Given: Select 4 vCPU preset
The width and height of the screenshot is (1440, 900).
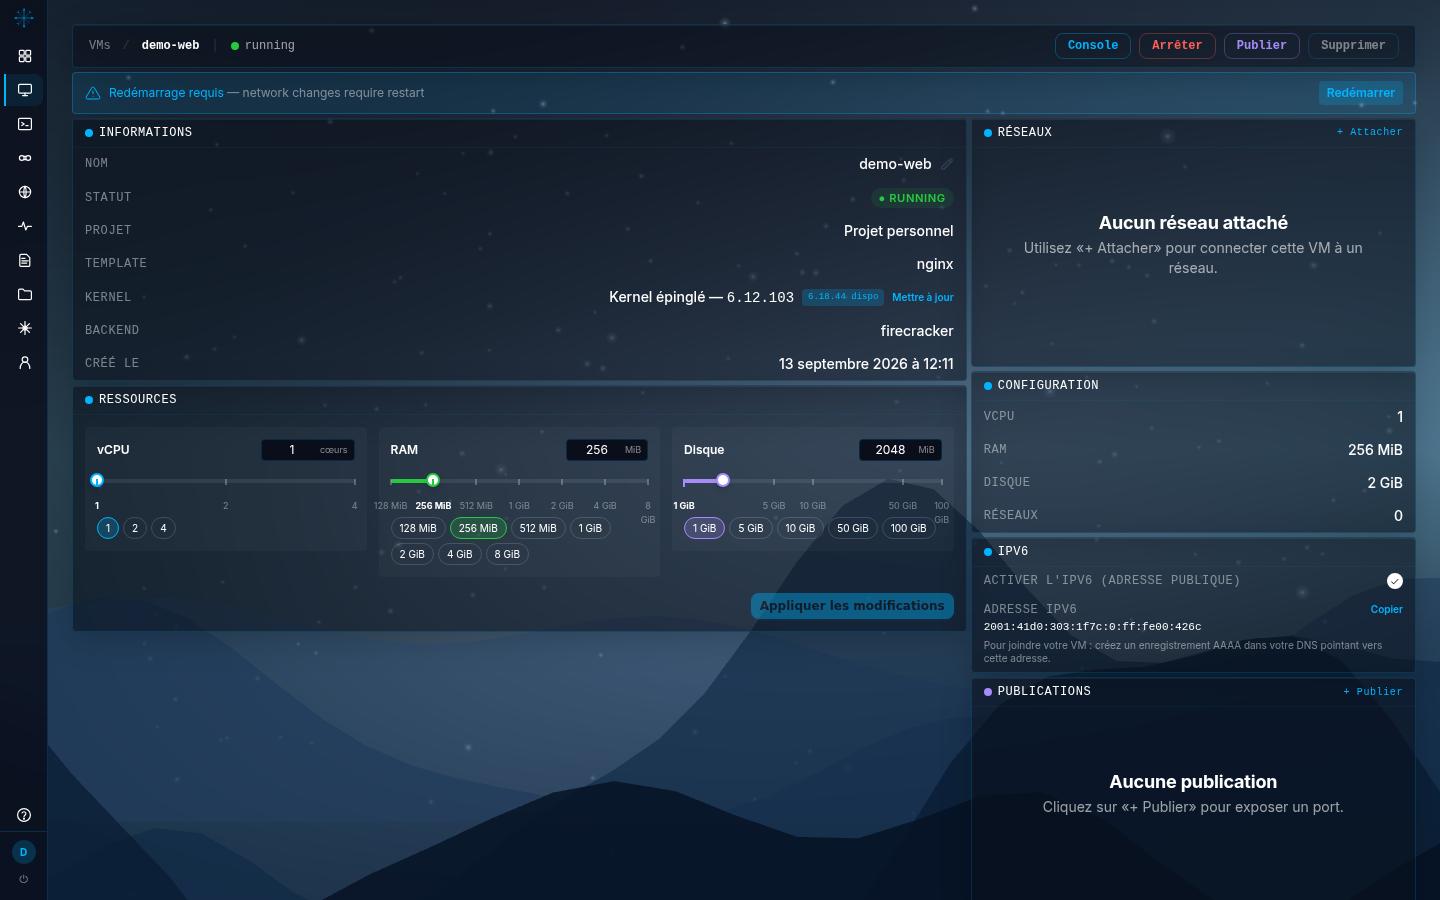Looking at the screenshot, I should point(163,528).
